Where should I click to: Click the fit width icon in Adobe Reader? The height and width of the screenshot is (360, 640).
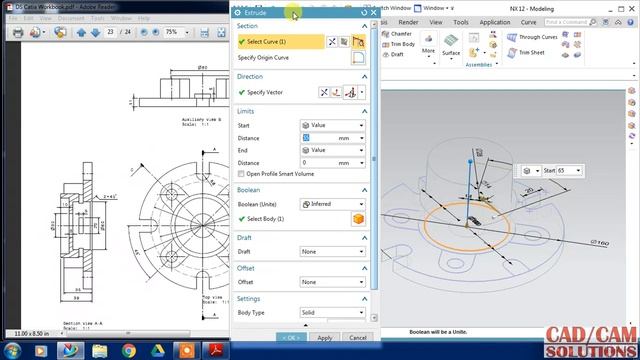tap(204, 33)
